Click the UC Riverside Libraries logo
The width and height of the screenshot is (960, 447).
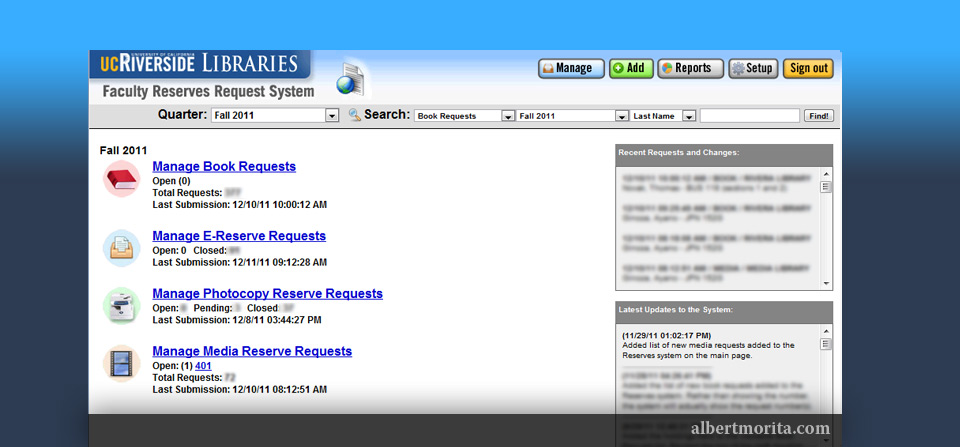tap(200, 65)
